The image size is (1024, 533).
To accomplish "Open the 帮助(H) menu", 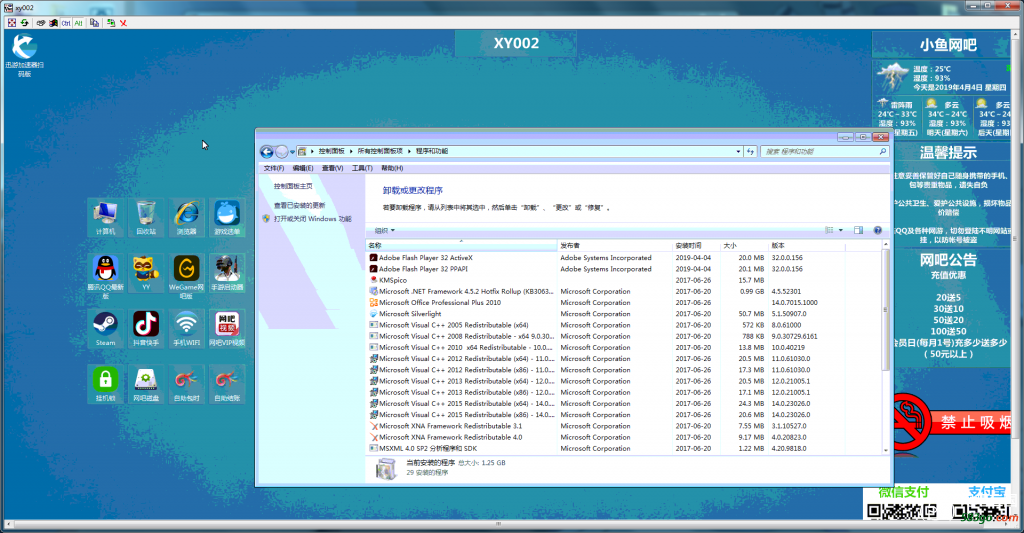I will (392, 169).
